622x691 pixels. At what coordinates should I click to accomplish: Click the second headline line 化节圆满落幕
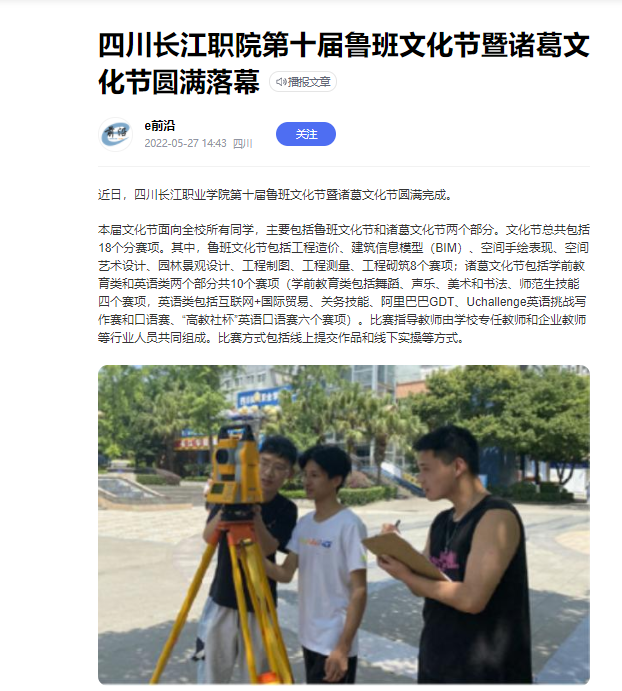(x=179, y=82)
